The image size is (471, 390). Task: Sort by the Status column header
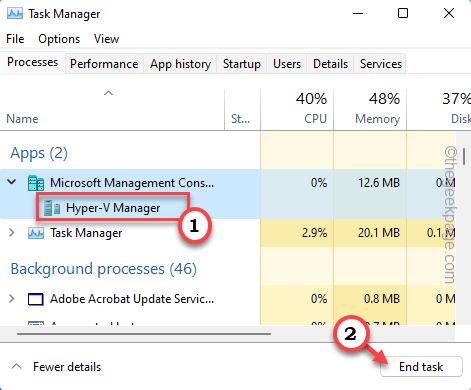point(242,110)
